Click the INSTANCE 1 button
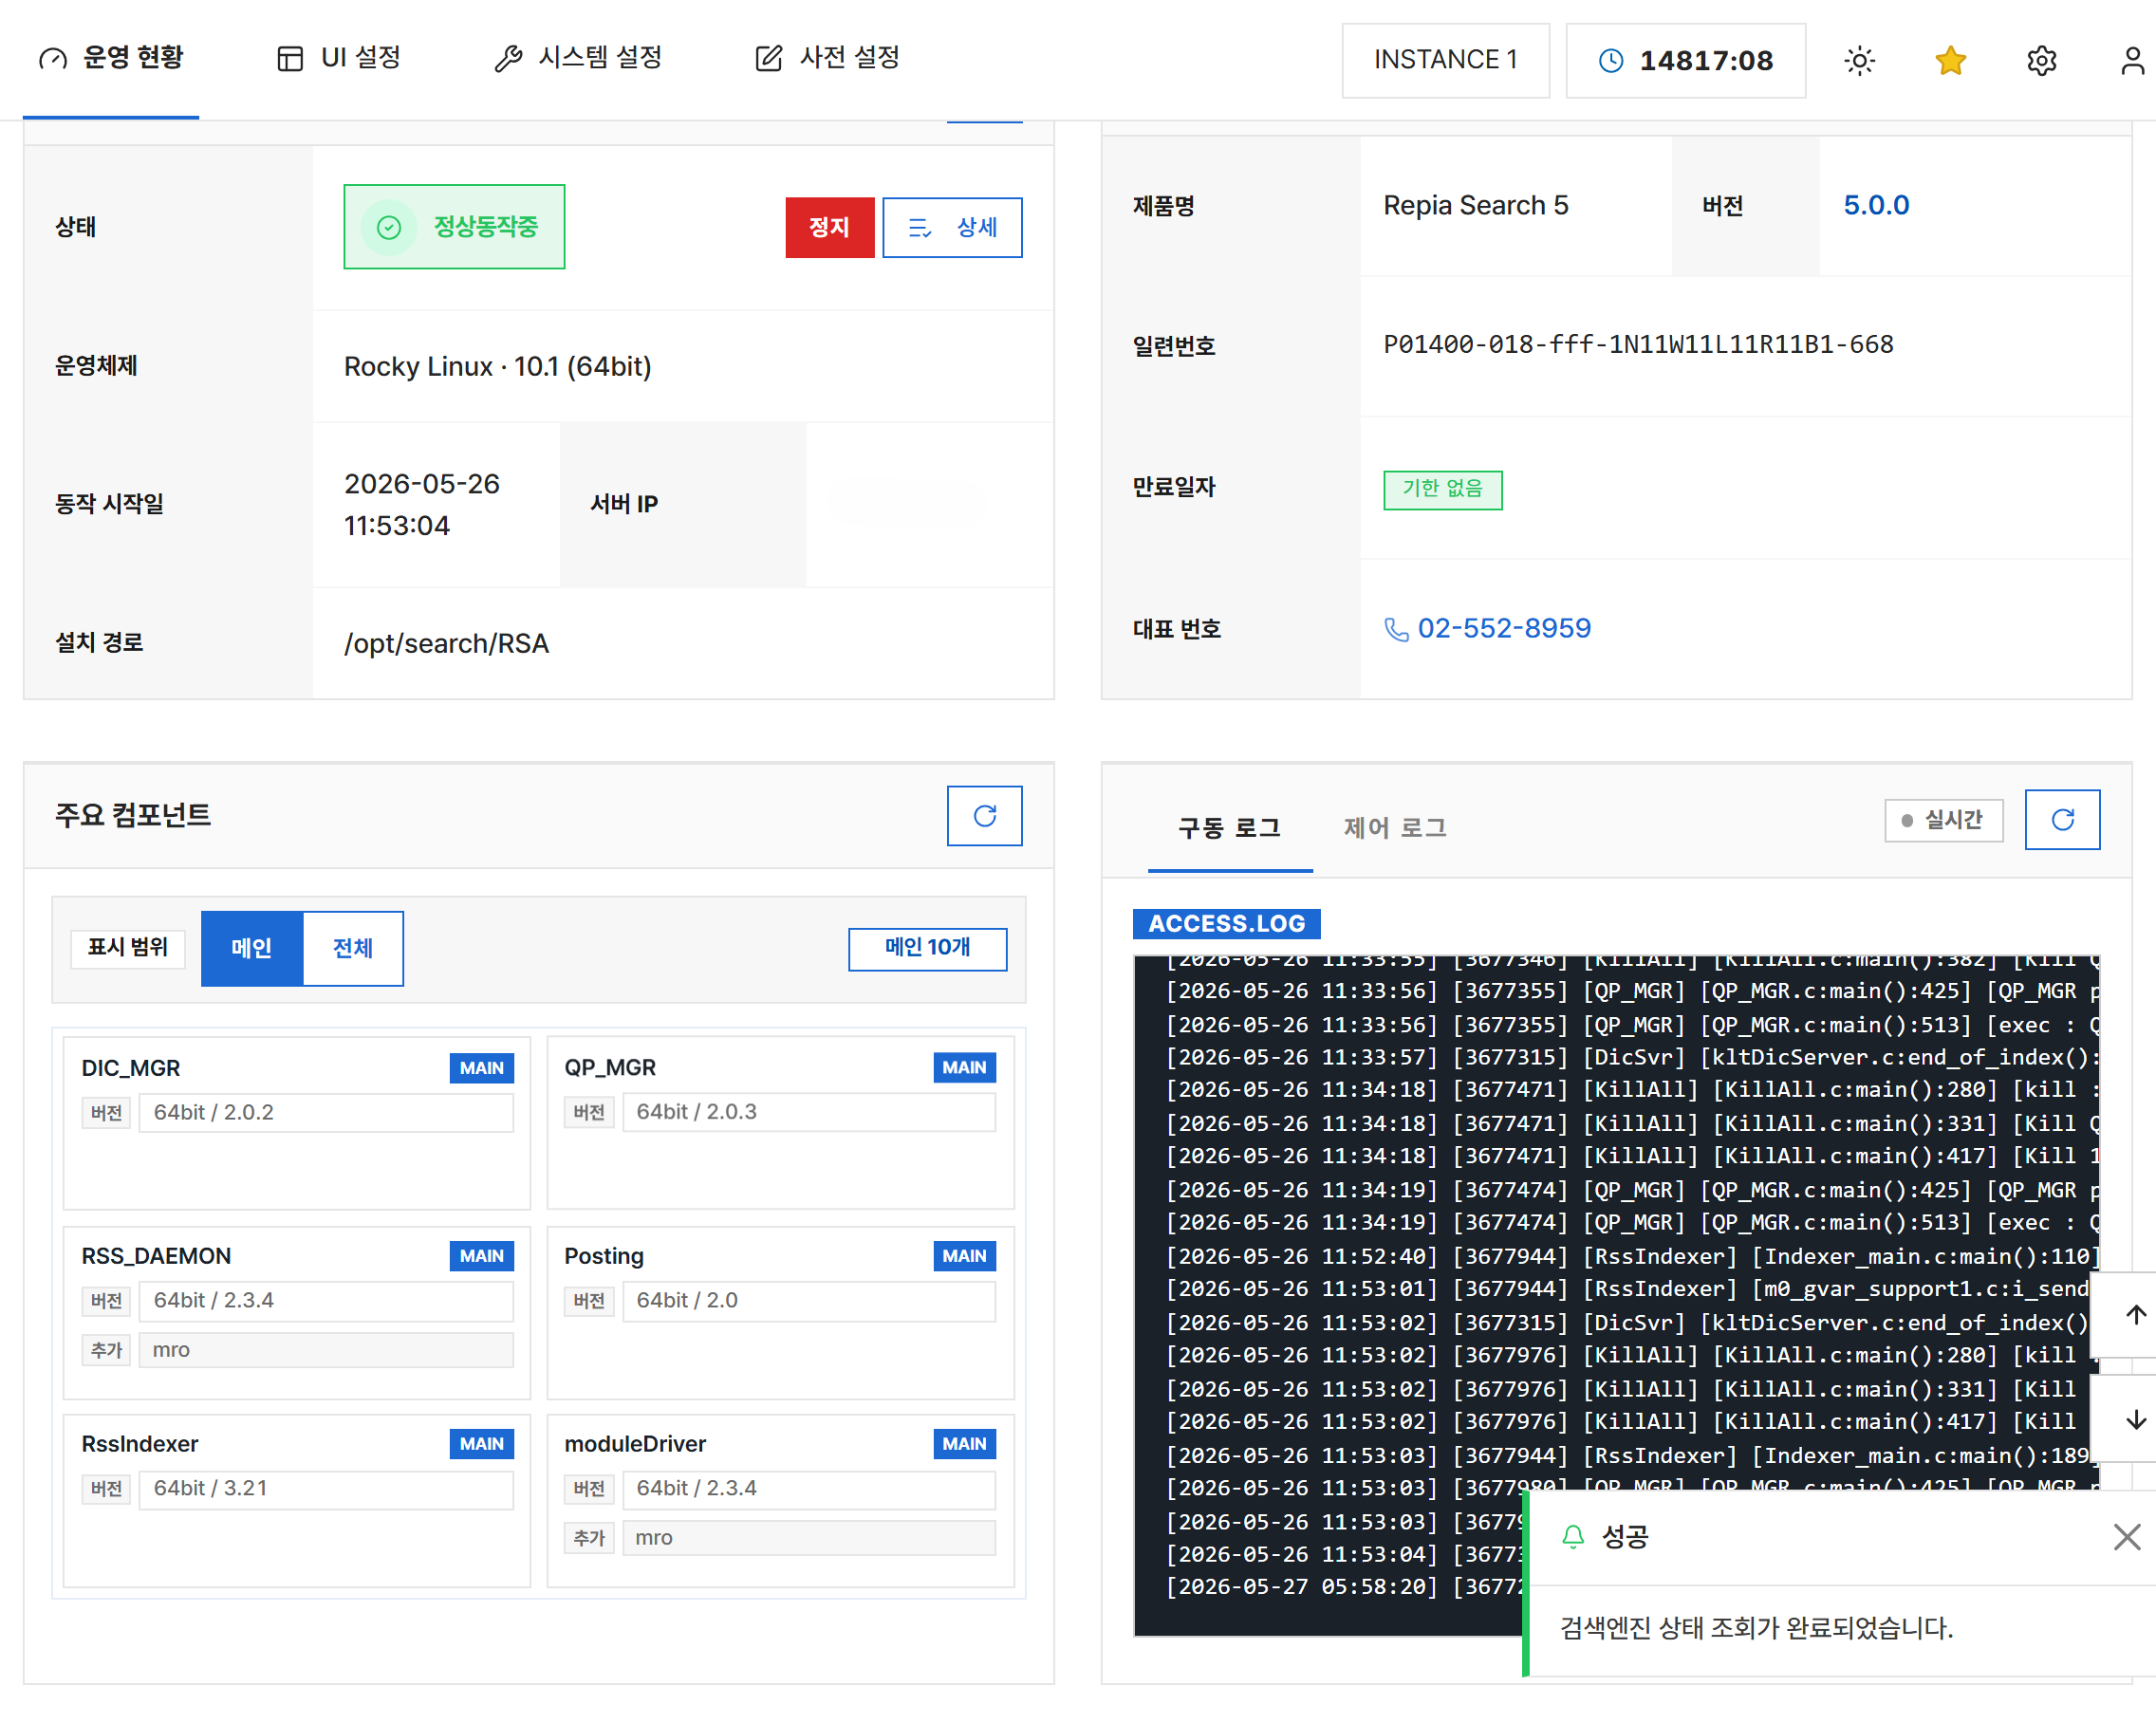The image size is (2156, 1723). pyautogui.click(x=1445, y=60)
